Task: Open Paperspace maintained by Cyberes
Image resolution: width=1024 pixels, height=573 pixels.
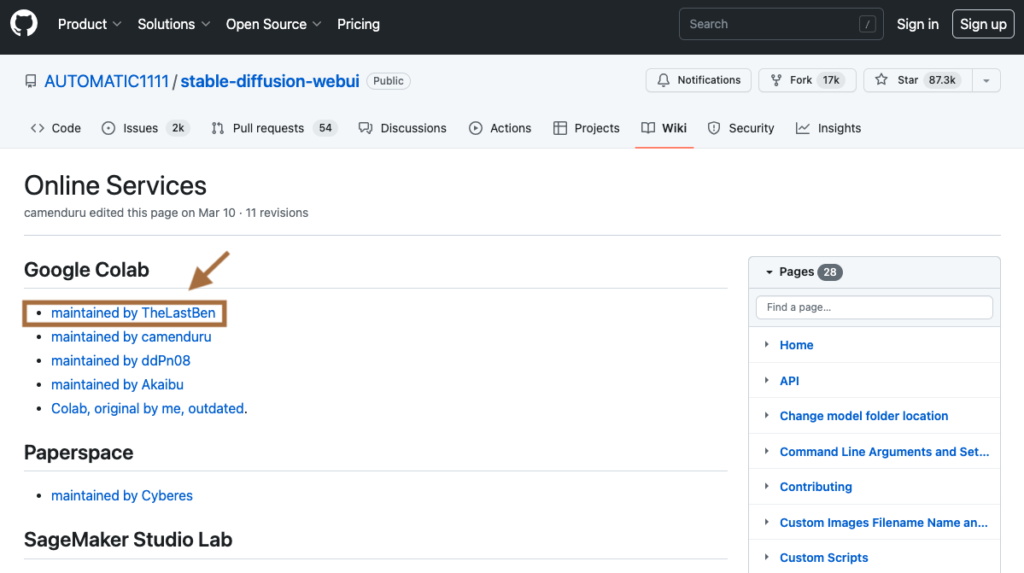Action: tap(122, 495)
